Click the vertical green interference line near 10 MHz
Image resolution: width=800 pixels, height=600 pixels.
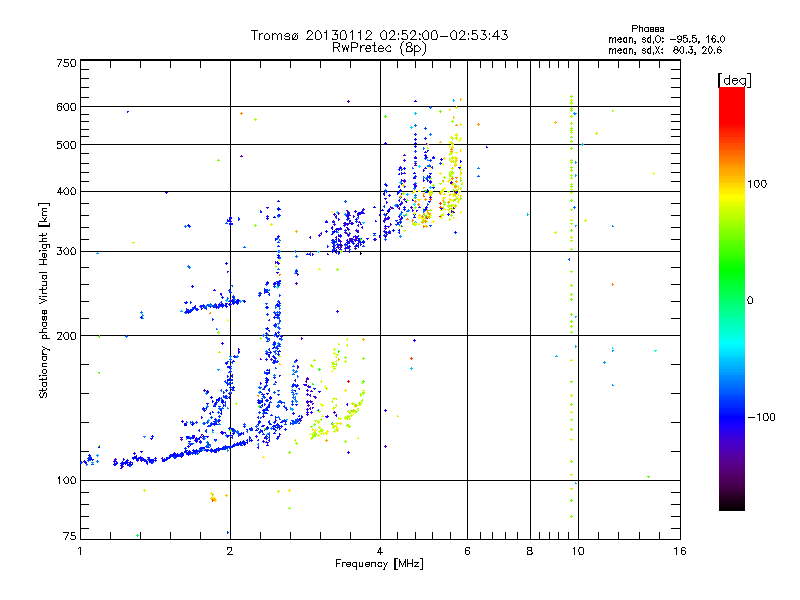(x=571, y=306)
